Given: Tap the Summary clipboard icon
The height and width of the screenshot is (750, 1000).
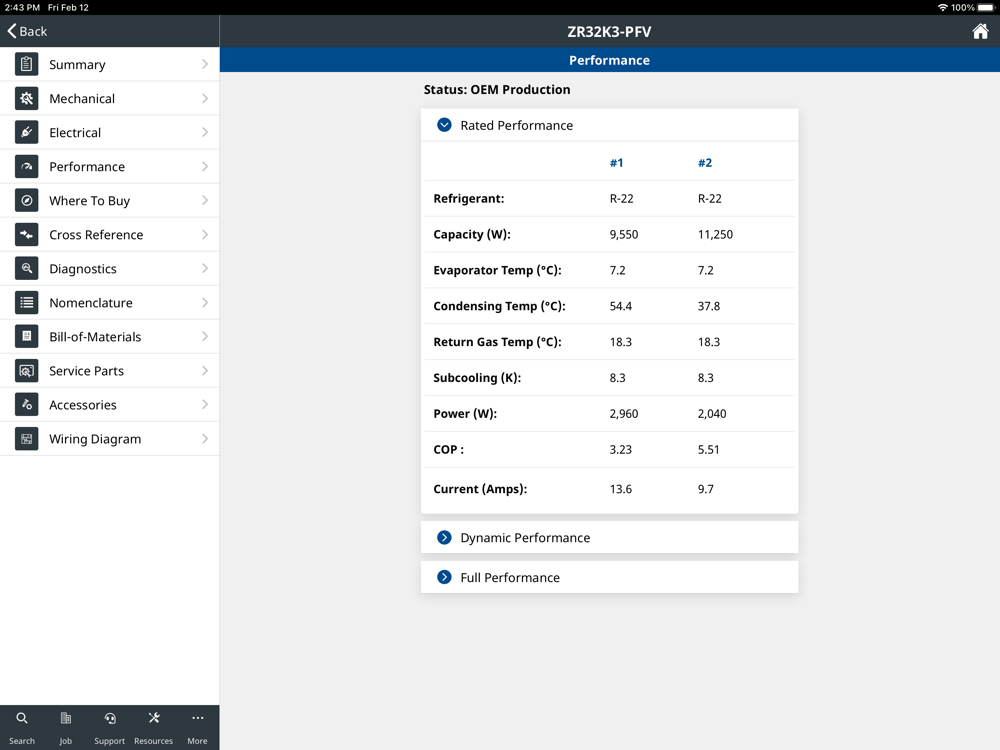Looking at the screenshot, I should (26, 64).
